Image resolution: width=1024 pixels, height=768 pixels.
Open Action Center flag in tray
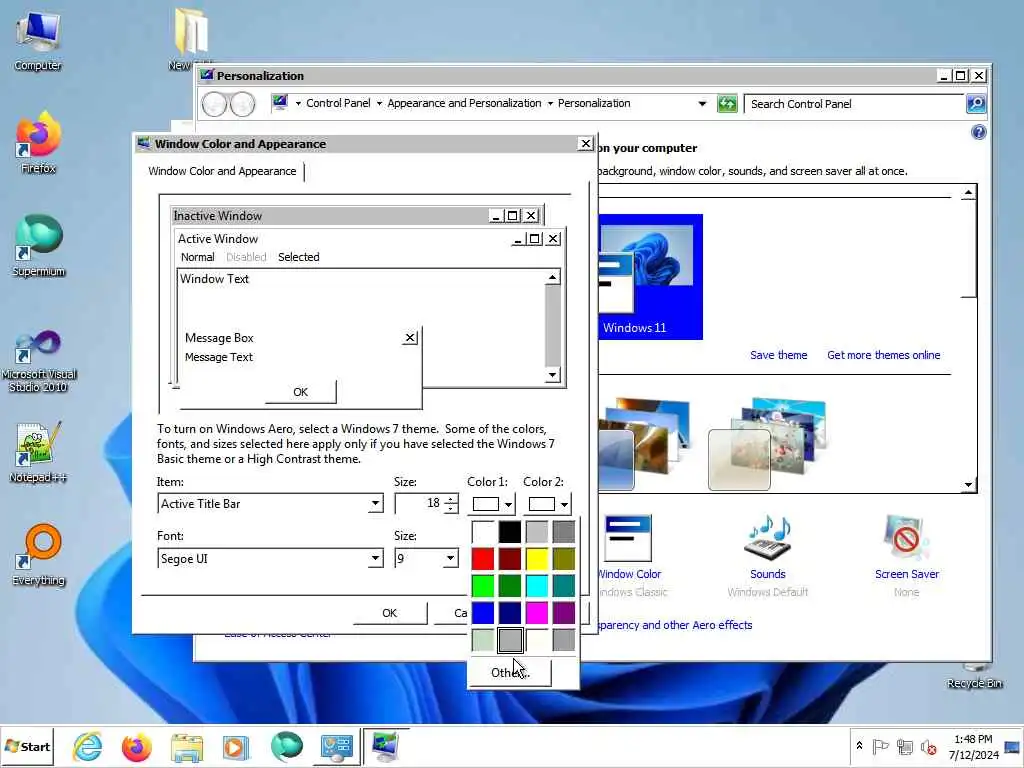[x=880, y=746]
